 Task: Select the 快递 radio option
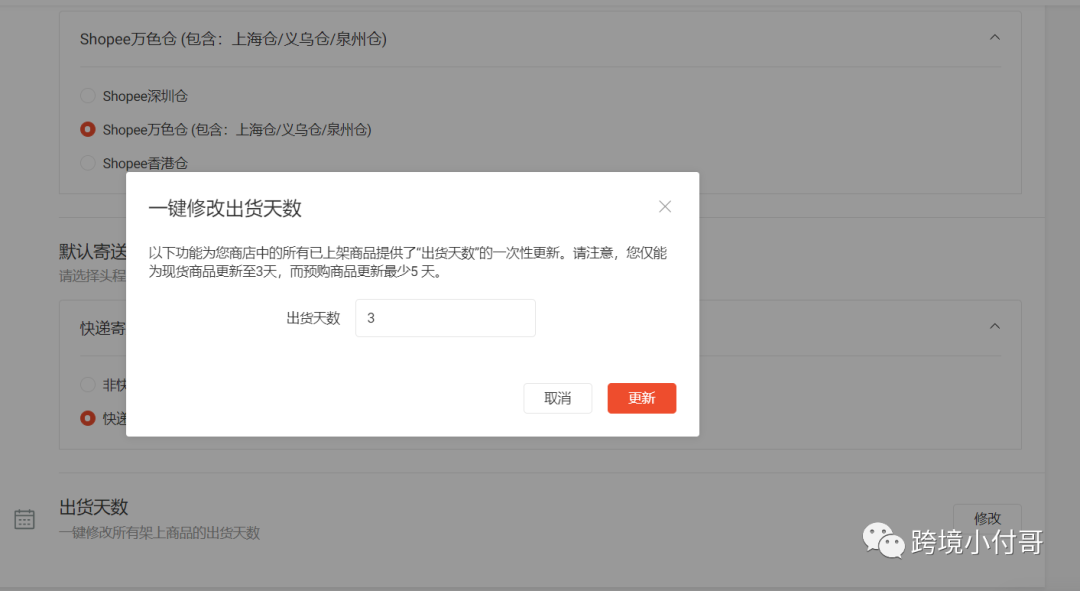87,418
